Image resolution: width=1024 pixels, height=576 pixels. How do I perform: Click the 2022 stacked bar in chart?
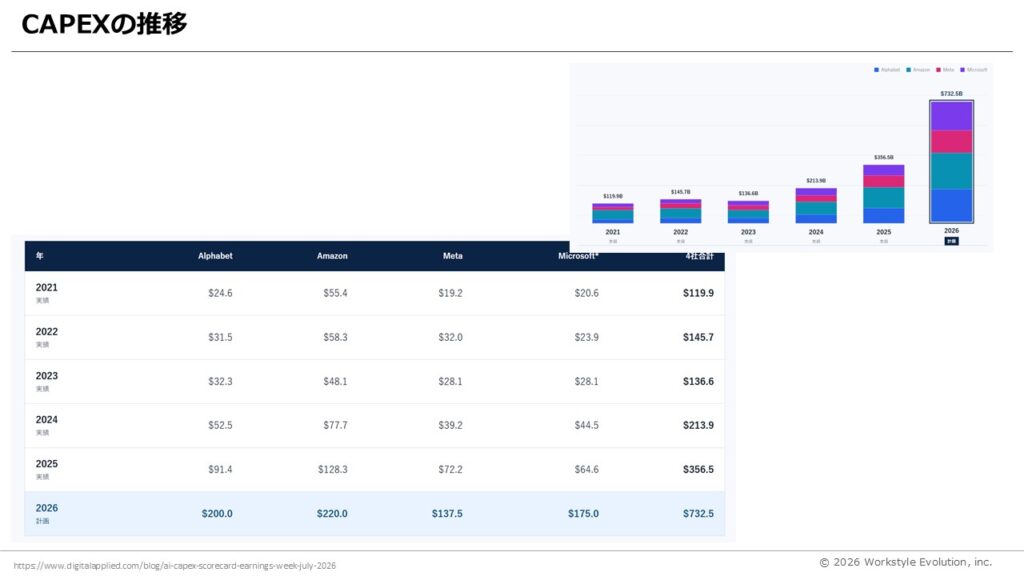[680, 212]
